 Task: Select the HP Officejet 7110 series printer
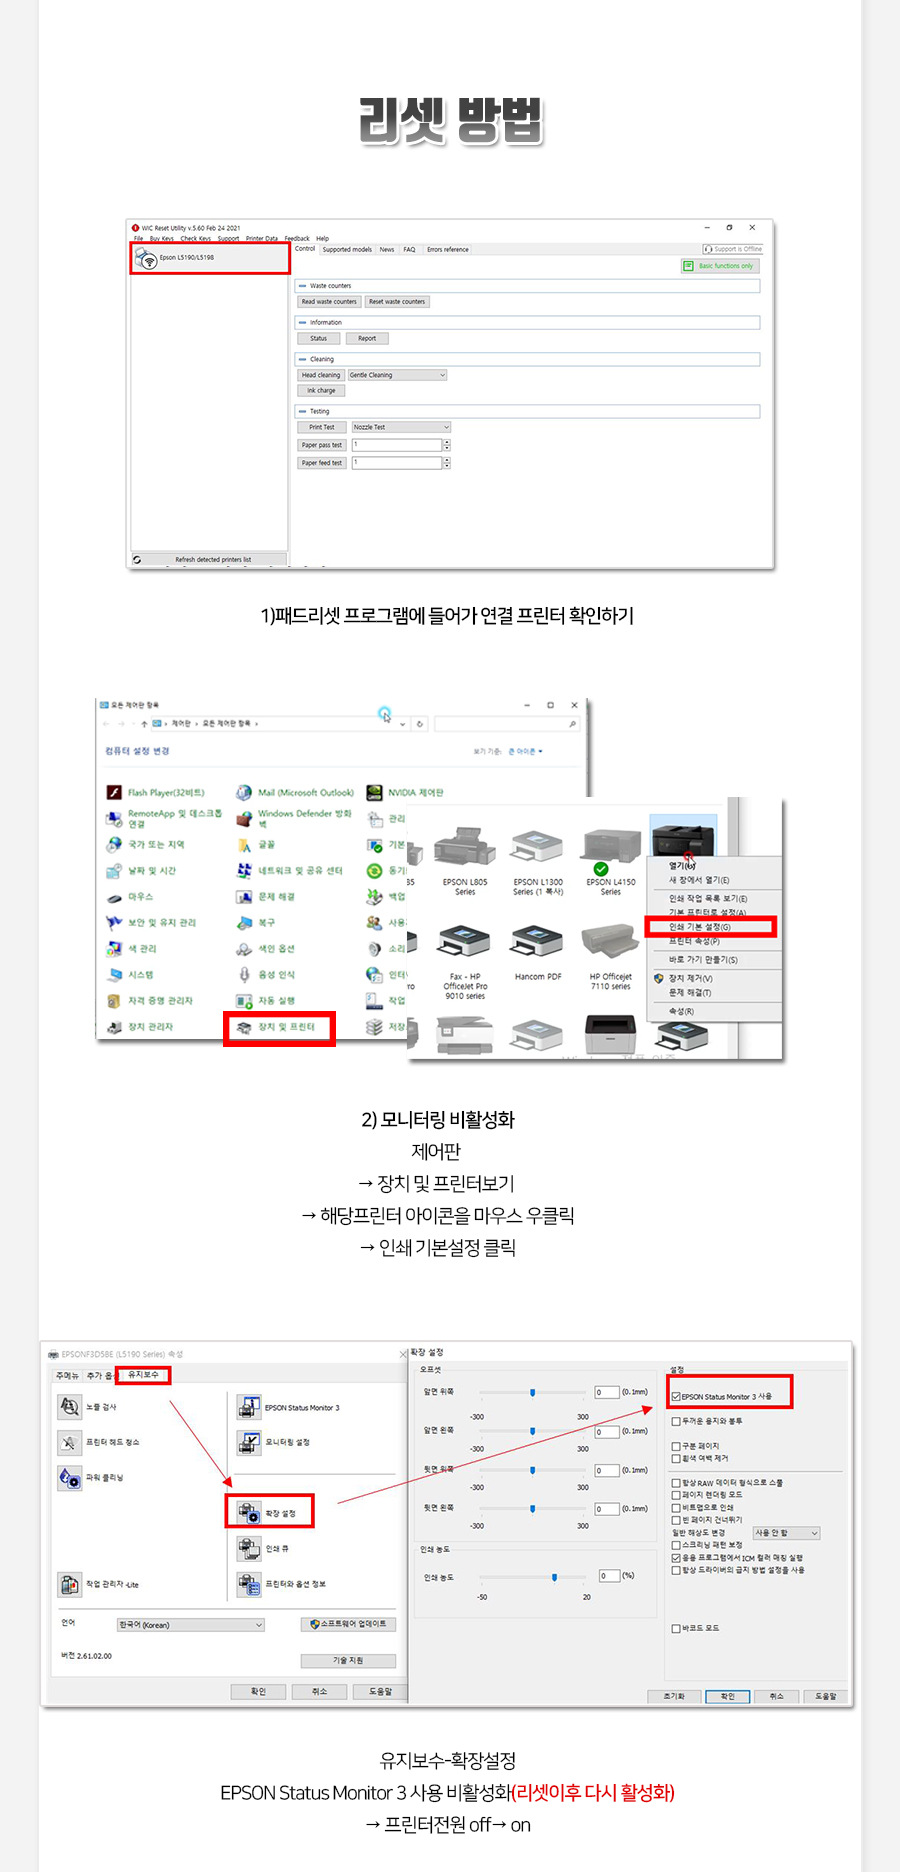[611, 957]
